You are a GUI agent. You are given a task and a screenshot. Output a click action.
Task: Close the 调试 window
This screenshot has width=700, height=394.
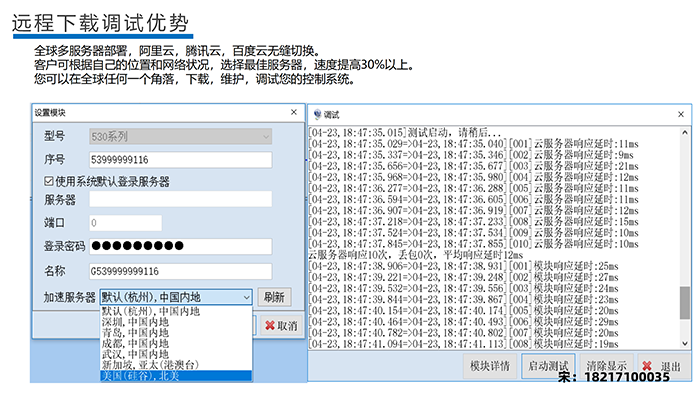(681, 114)
